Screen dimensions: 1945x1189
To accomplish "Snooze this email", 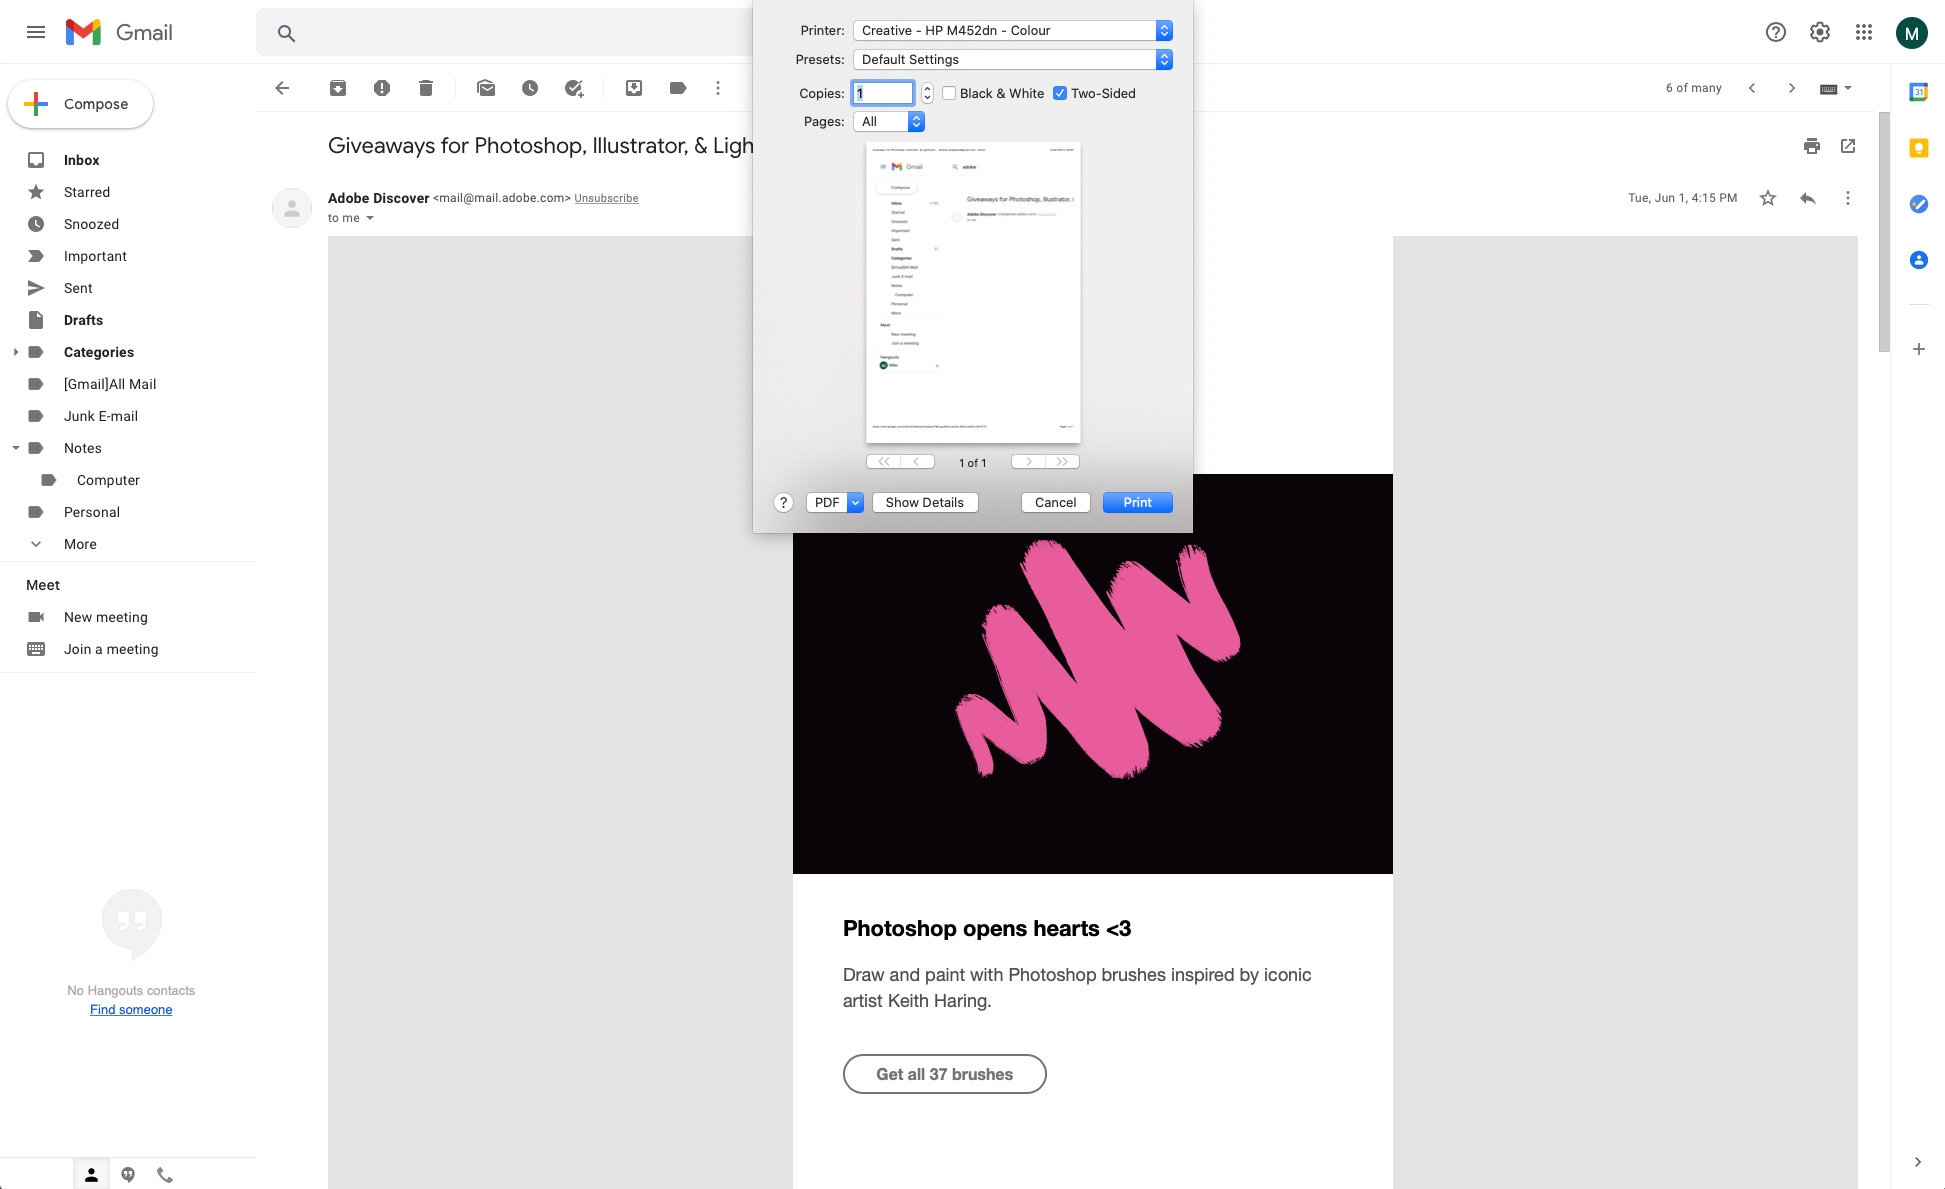I will 530,88.
